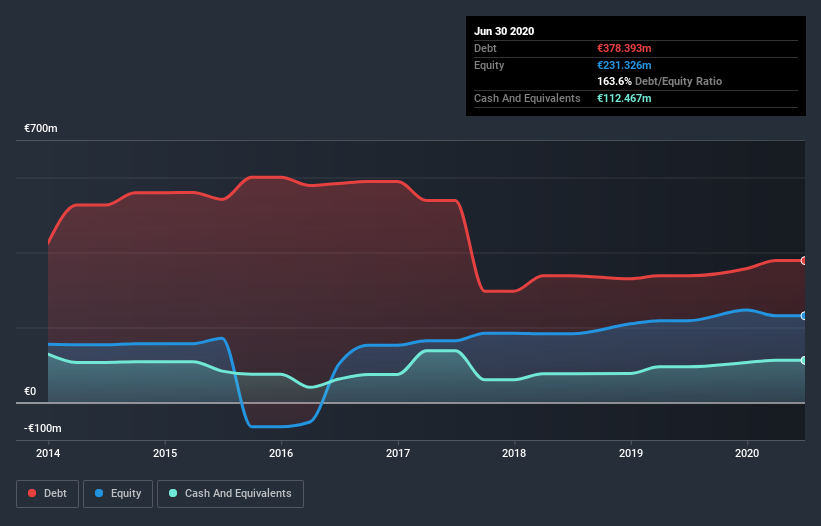Click the blue Equity legend dot

pos(99,493)
